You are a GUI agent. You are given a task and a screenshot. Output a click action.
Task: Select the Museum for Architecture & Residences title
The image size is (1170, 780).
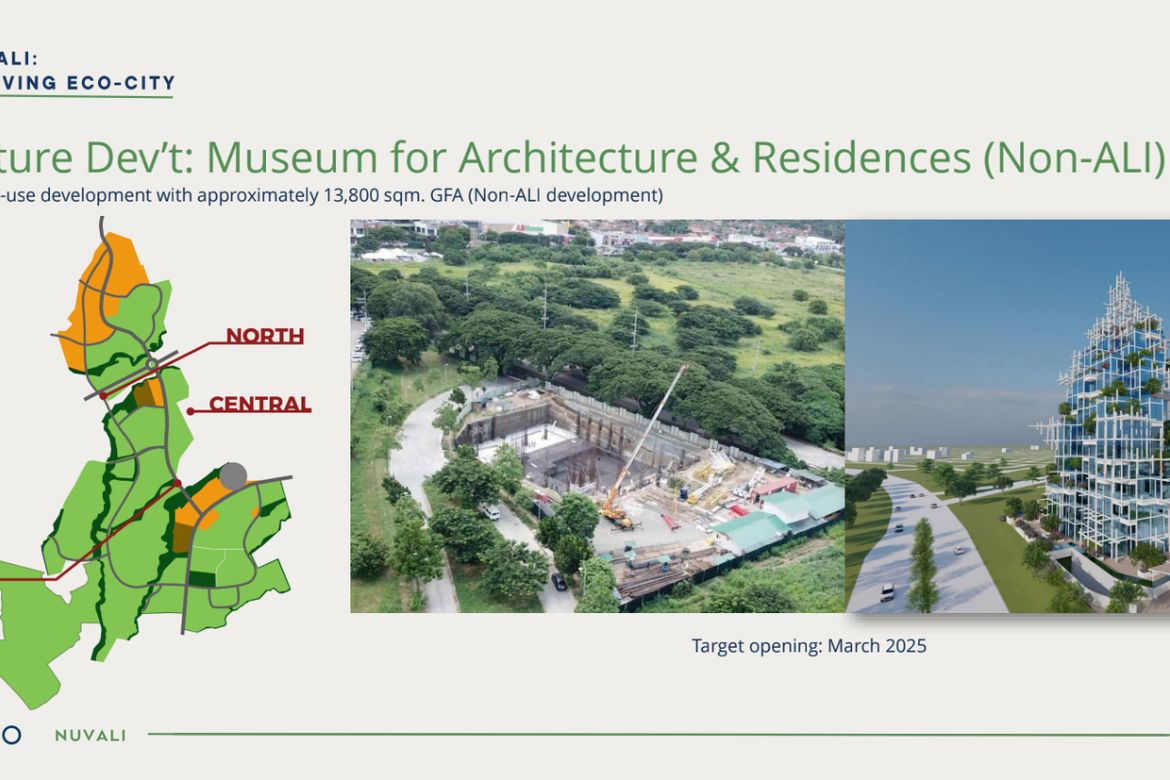click(684, 157)
